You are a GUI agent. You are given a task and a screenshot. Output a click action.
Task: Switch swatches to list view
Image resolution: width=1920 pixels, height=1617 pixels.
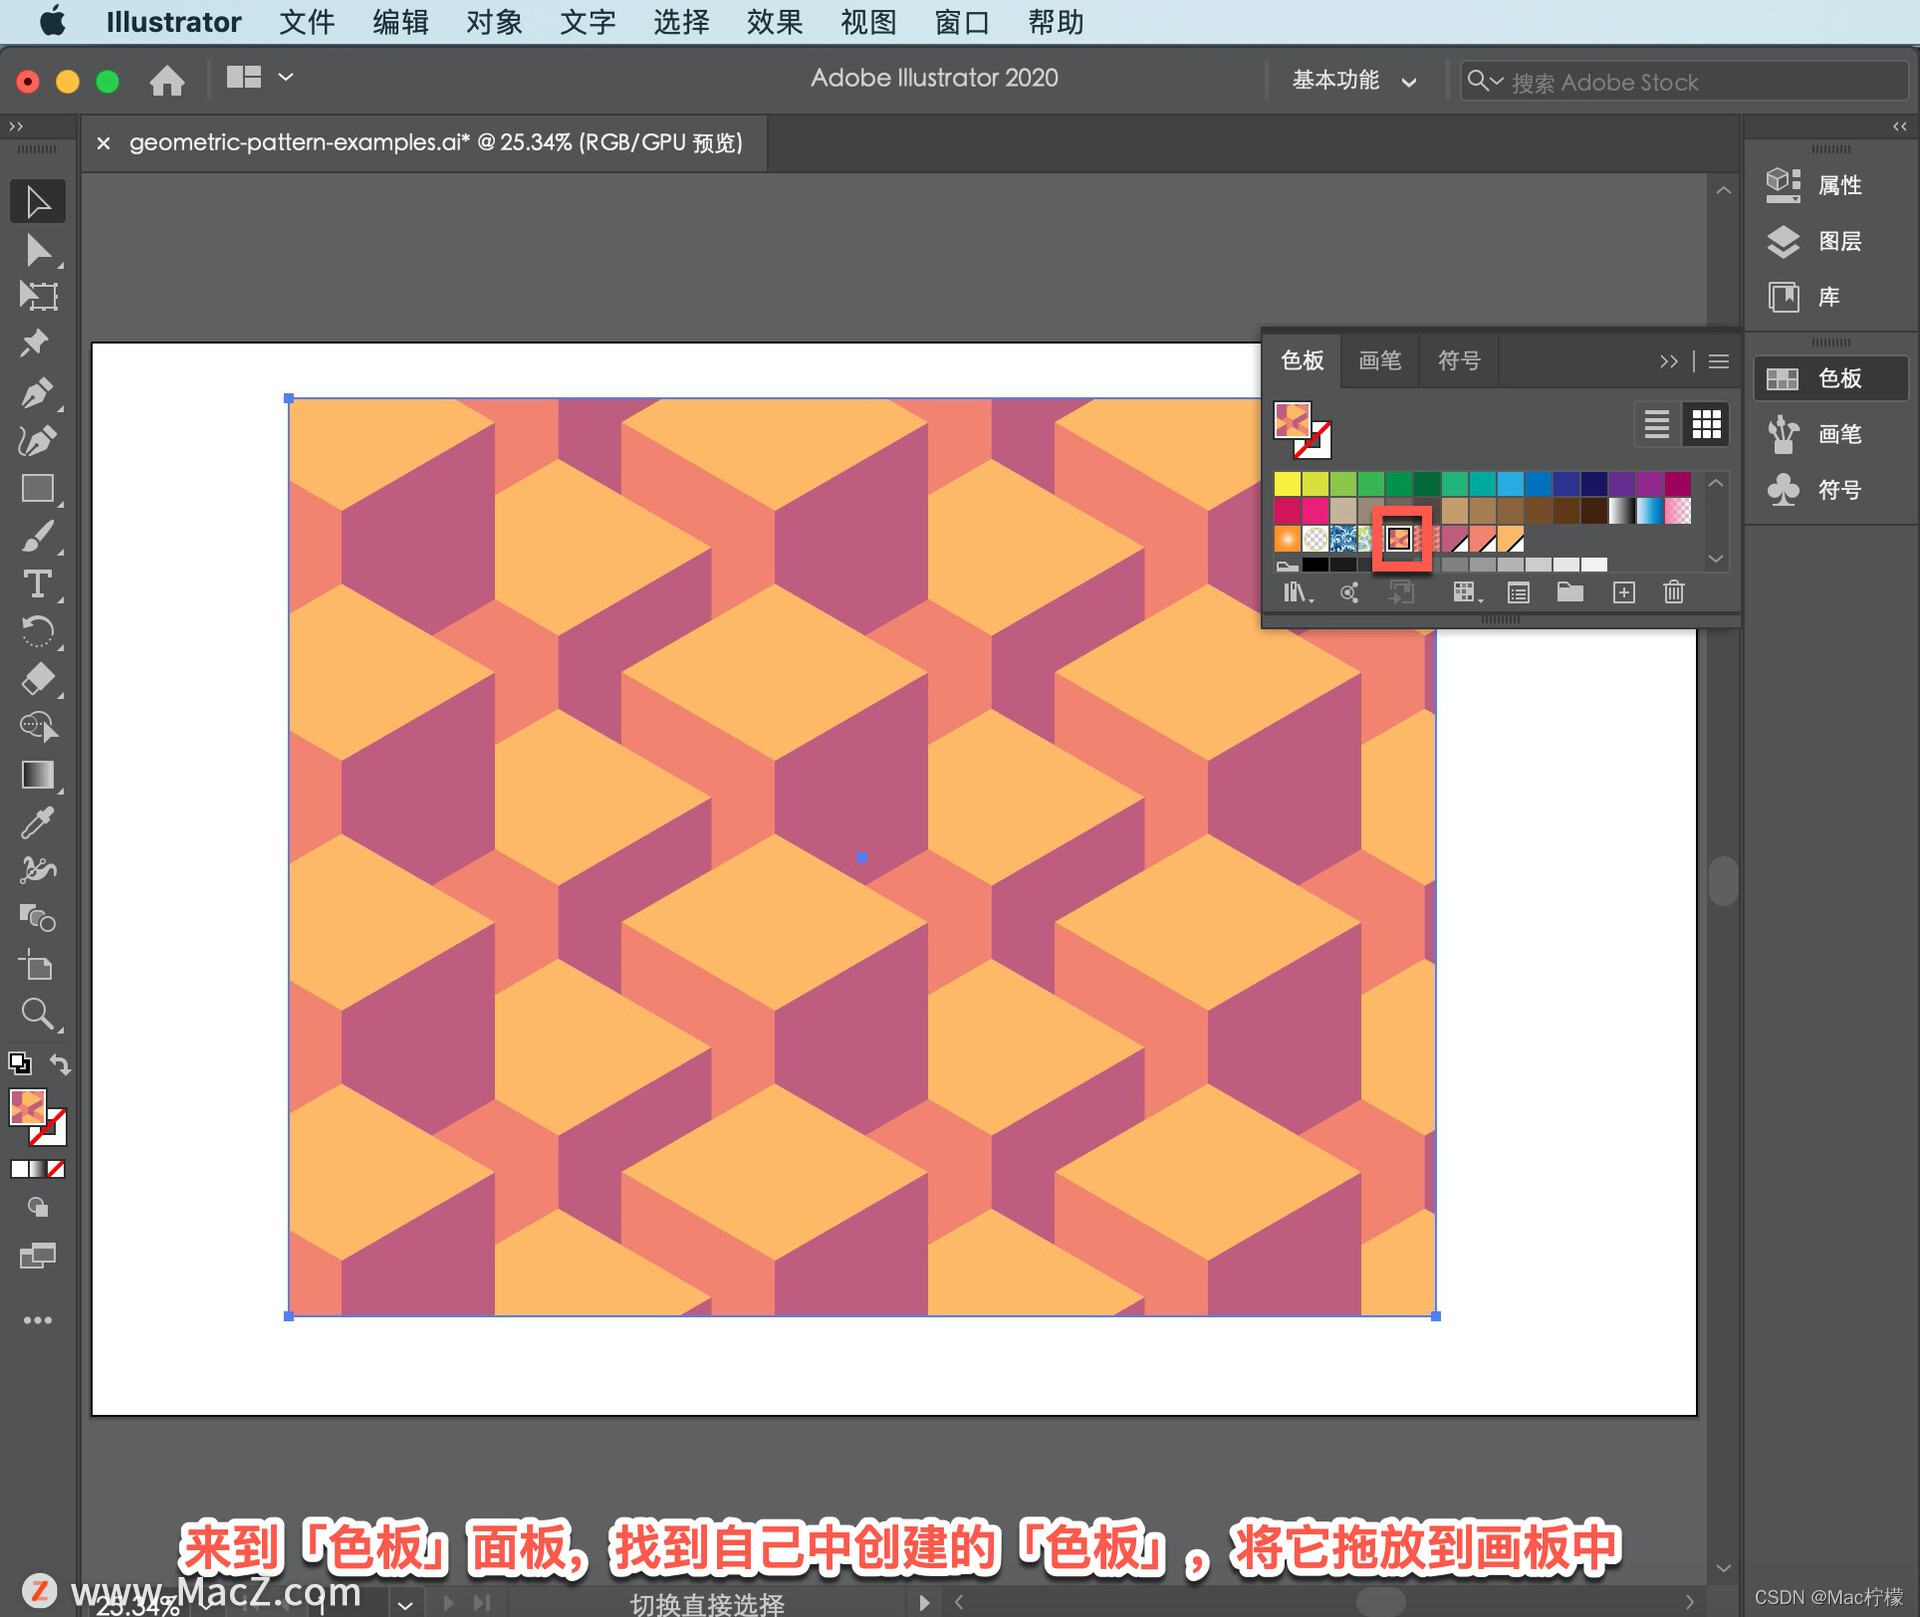tap(1656, 424)
